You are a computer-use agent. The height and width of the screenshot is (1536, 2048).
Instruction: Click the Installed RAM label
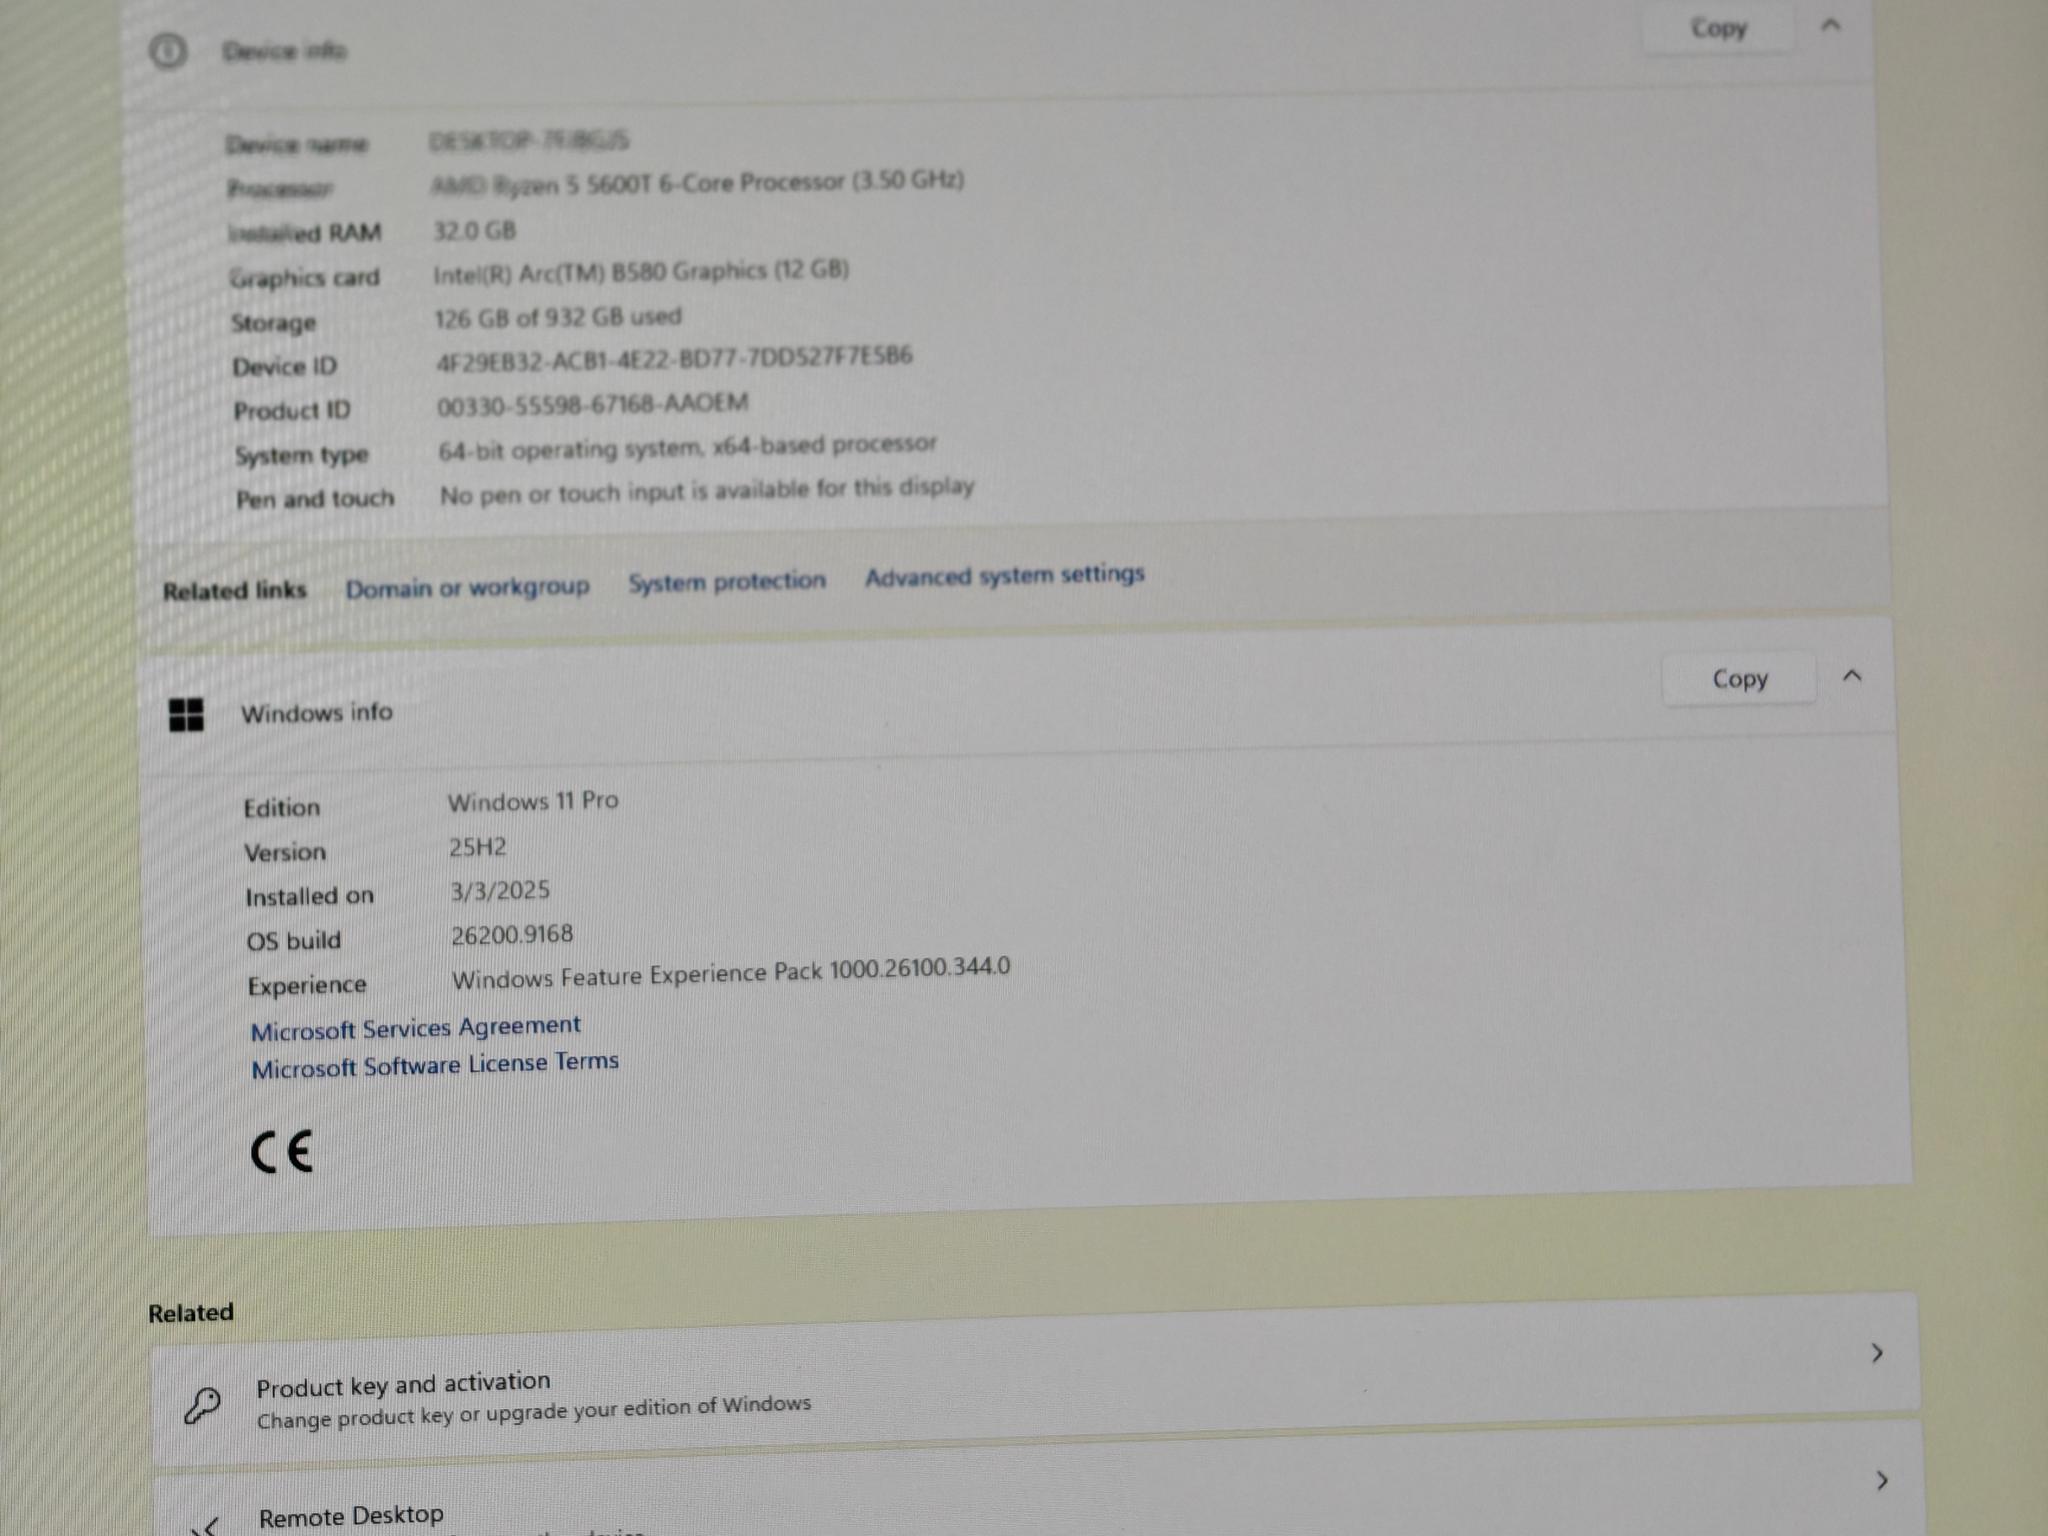[x=305, y=234]
